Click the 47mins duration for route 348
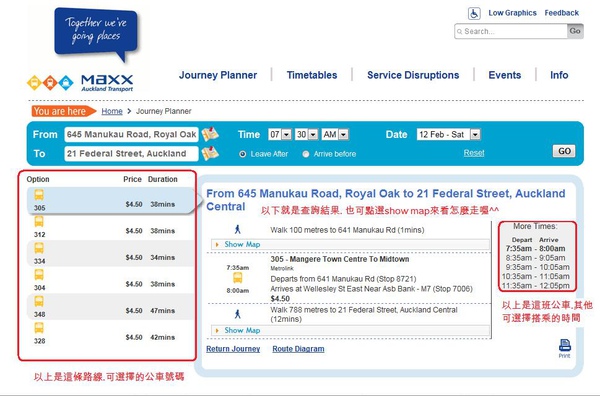Screen dimensions: 600x396 [x=163, y=311]
